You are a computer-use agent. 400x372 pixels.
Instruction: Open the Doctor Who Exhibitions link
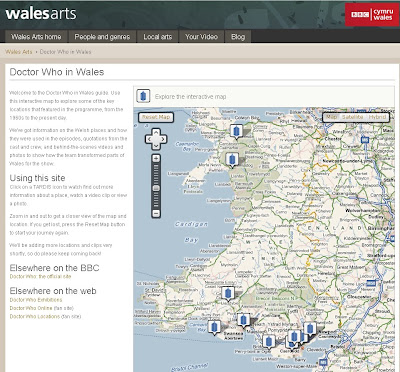click(36, 300)
